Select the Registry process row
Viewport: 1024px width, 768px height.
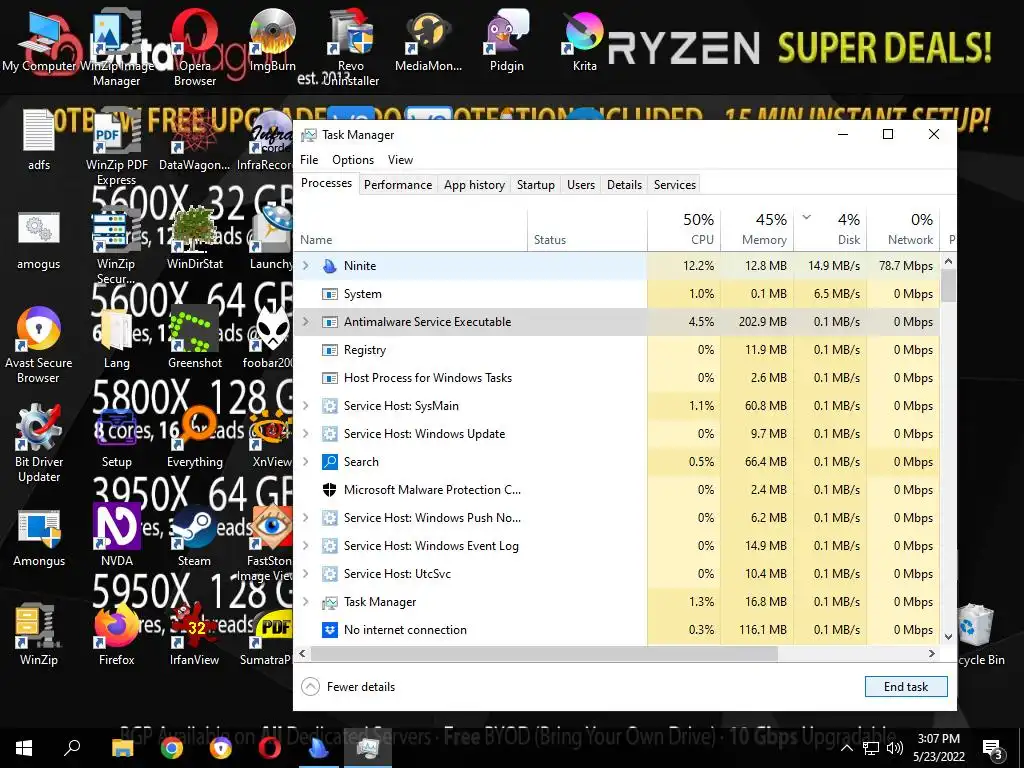(616, 350)
